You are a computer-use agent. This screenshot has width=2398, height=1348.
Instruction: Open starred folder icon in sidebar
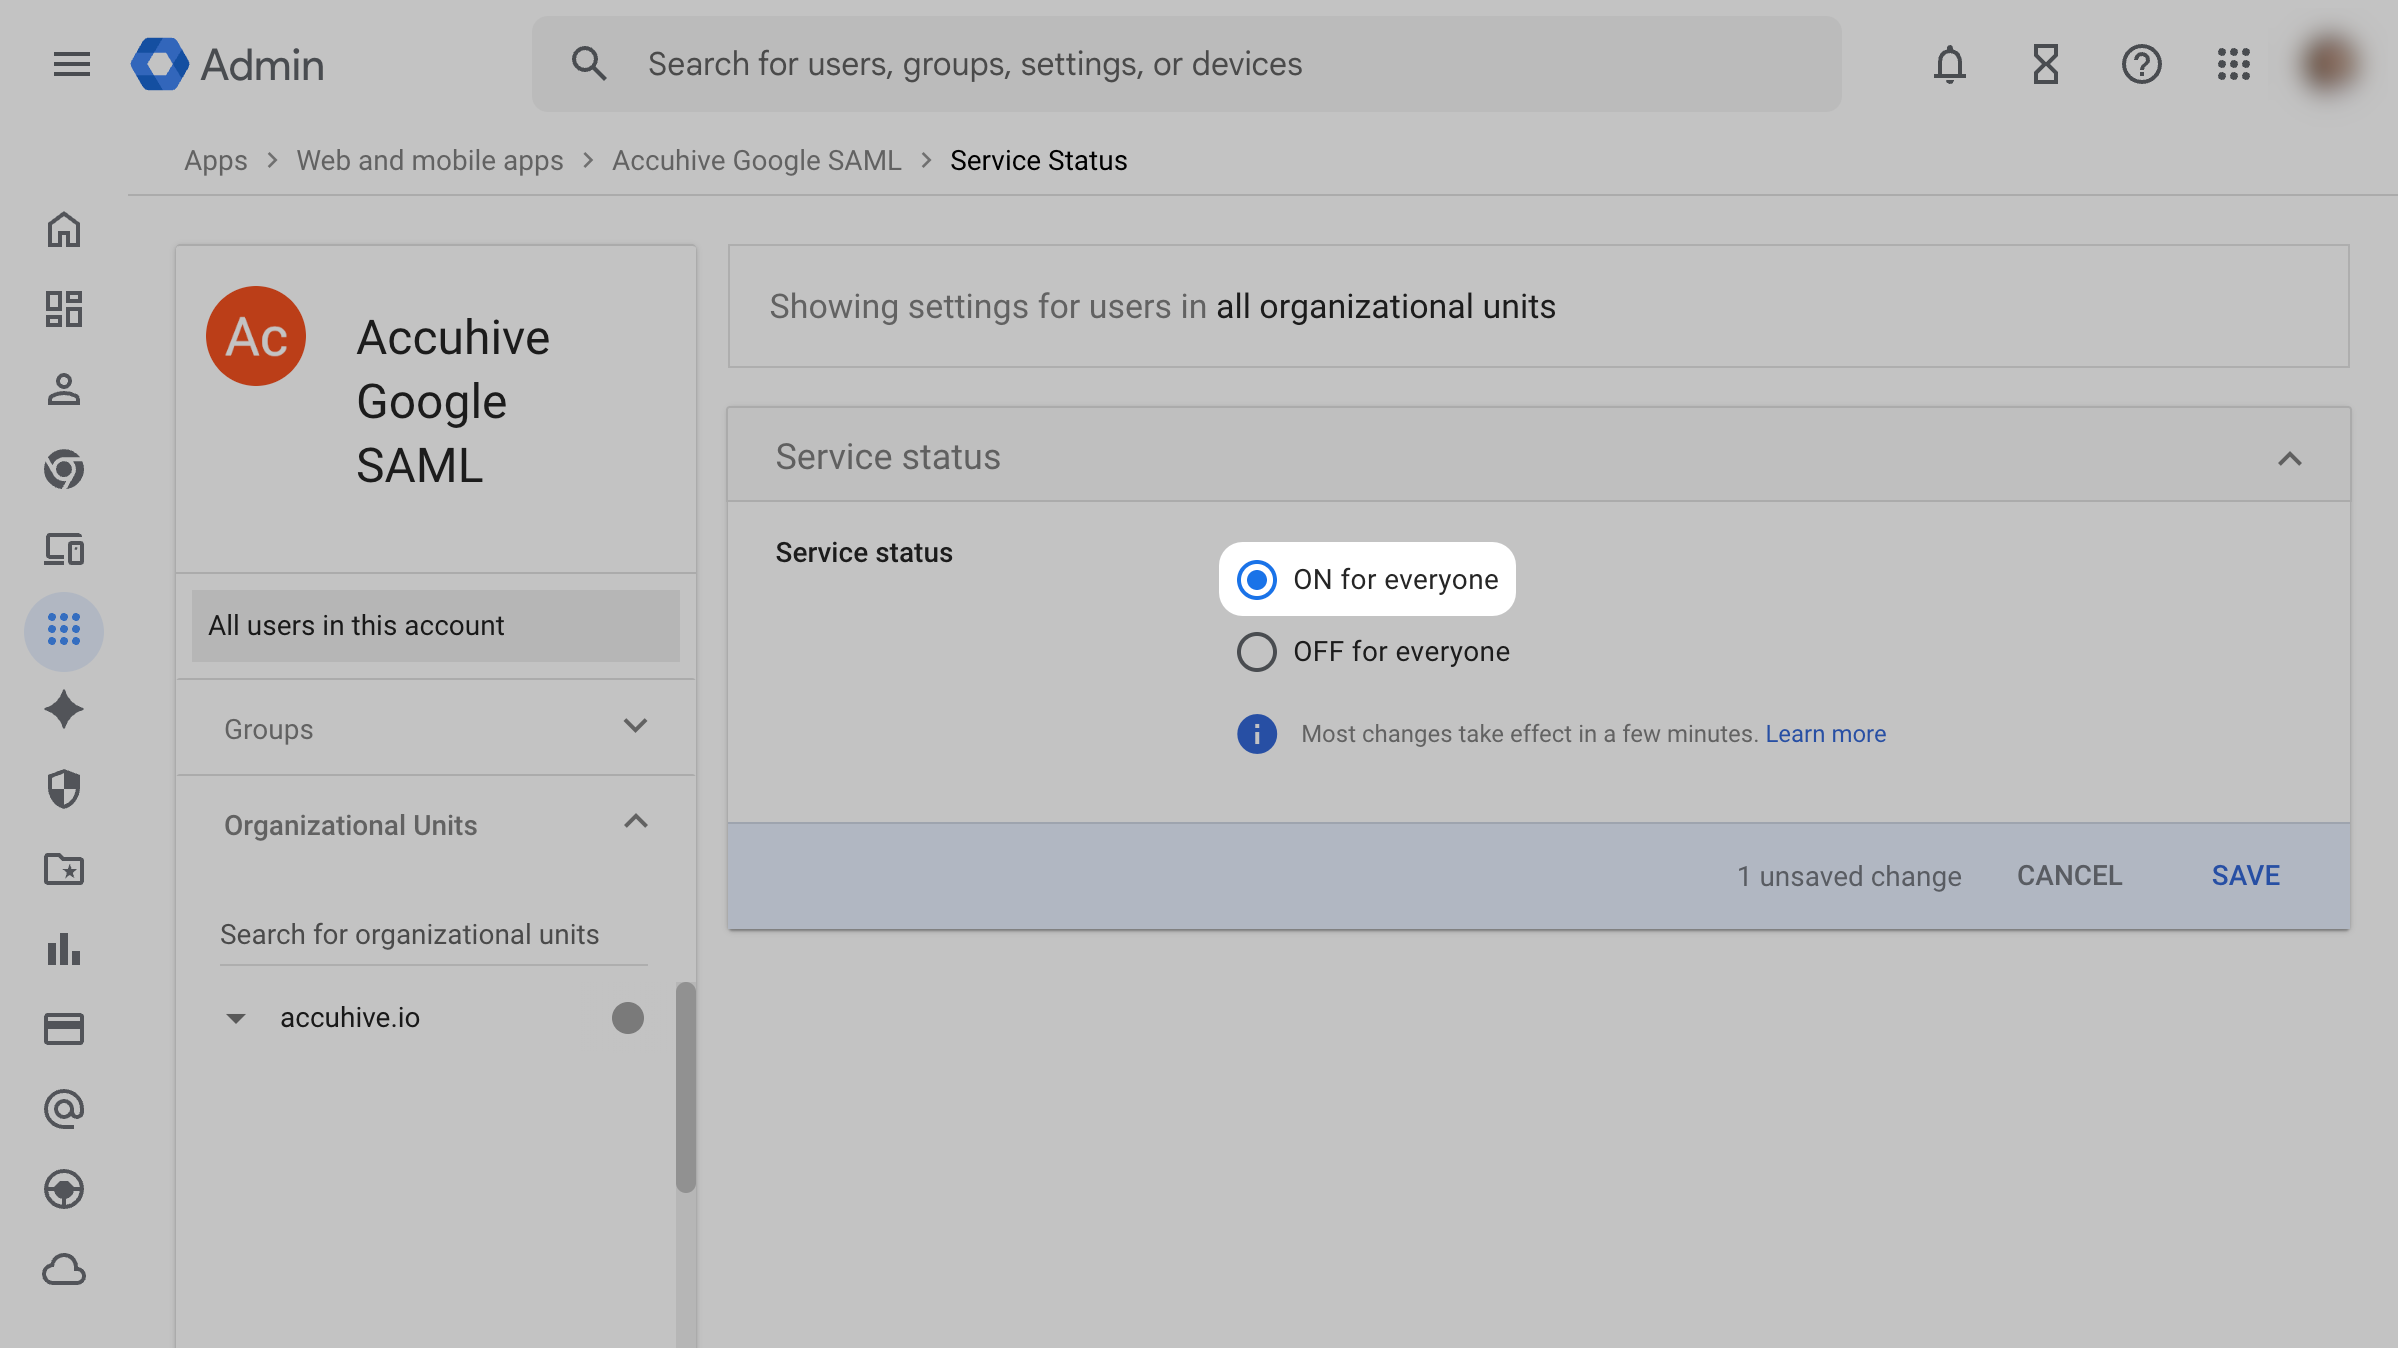click(64, 869)
